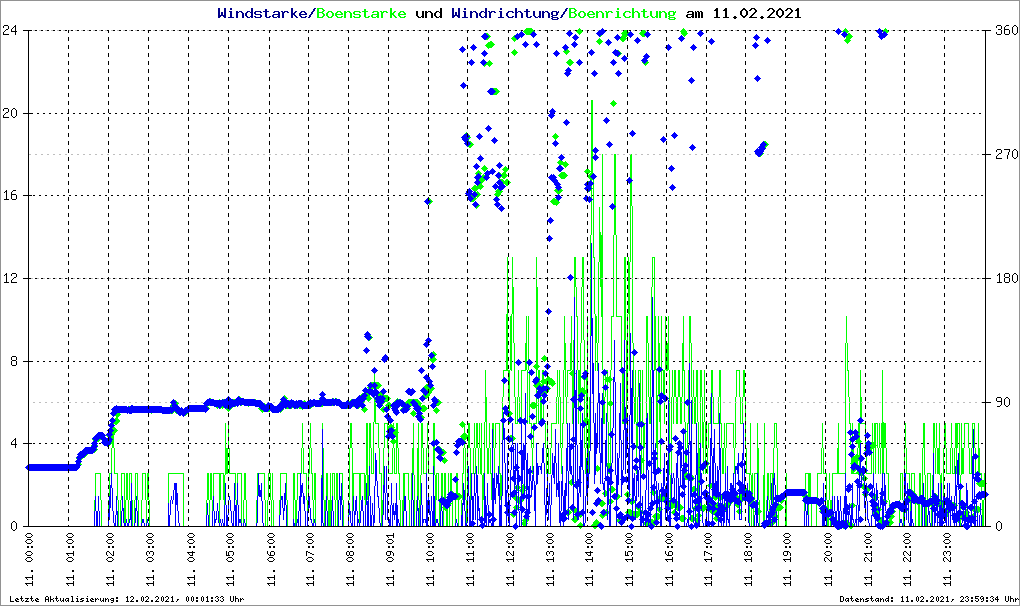Click the time label '11. 17:00'
Image resolution: width=1020 pixels, height=606 pixels.
(708, 559)
